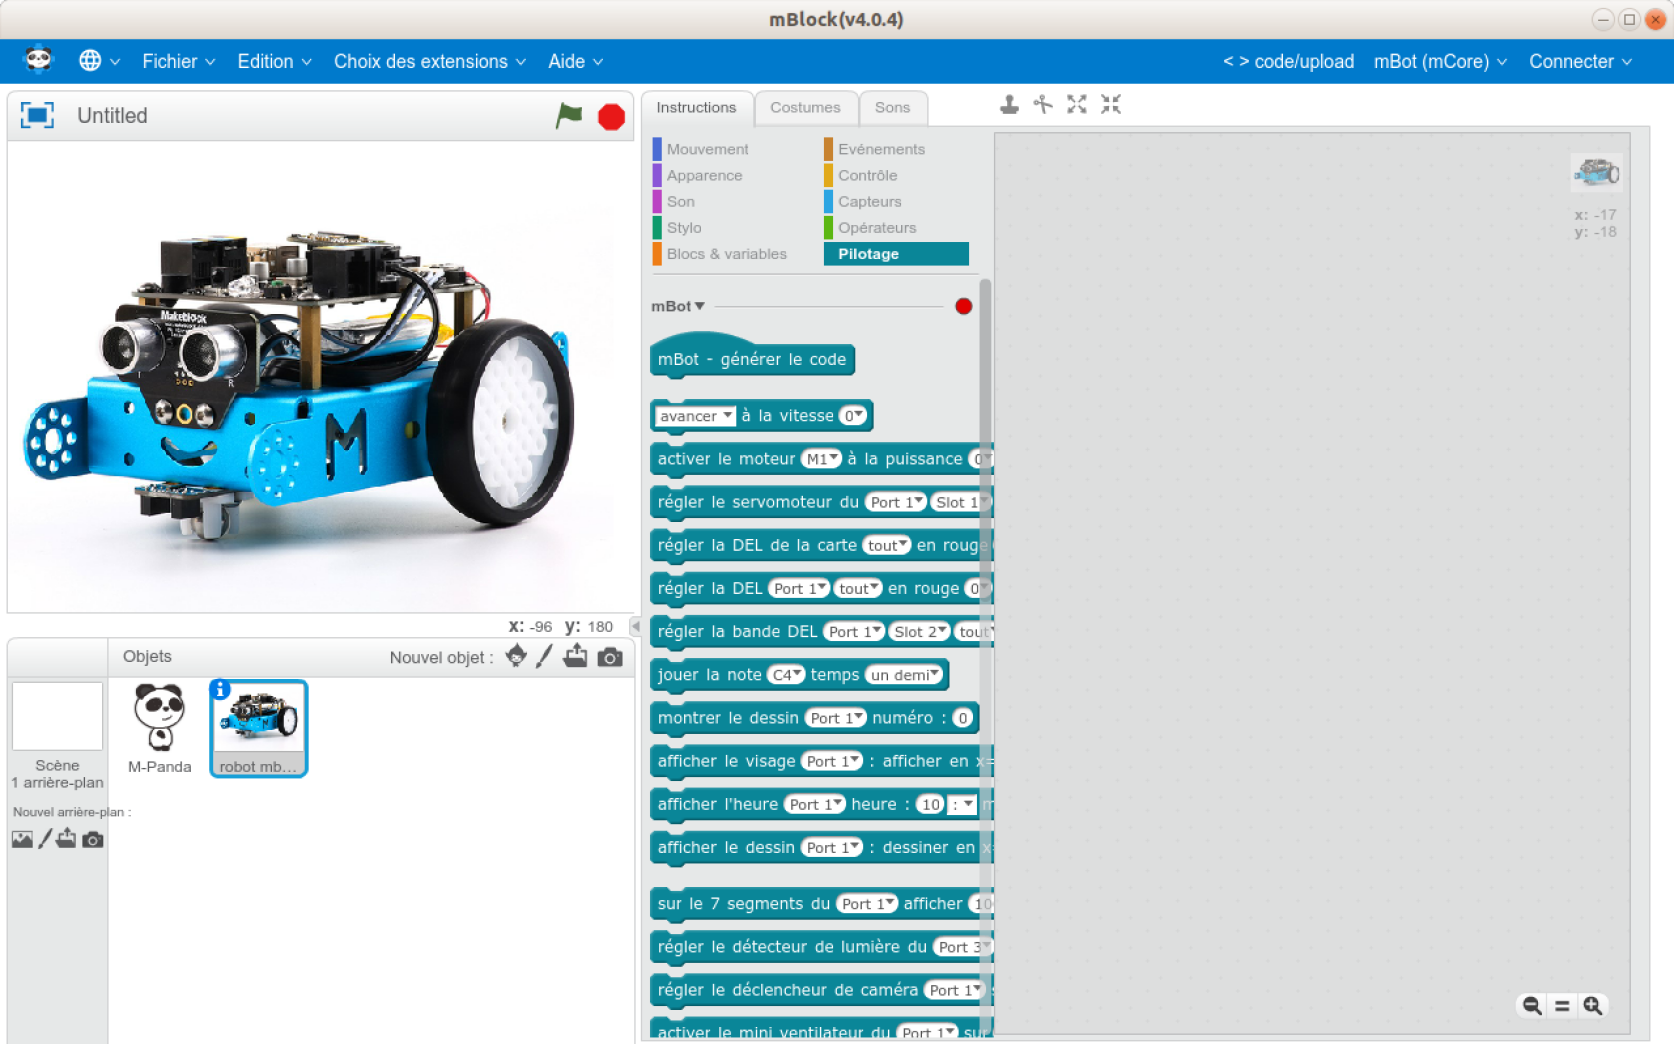
Task: Choose backdrop from library icon
Action: (22, 839)
